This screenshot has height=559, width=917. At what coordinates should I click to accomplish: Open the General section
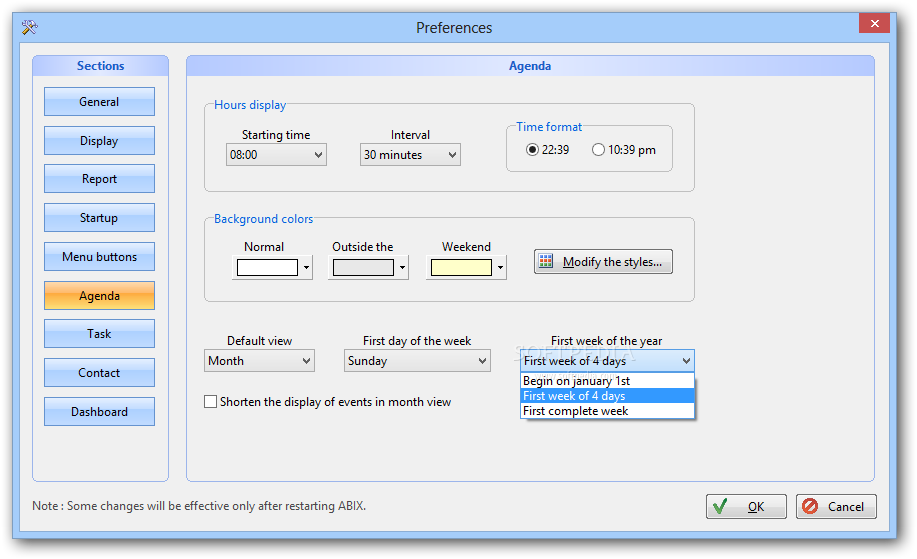[x=99, y=102]
